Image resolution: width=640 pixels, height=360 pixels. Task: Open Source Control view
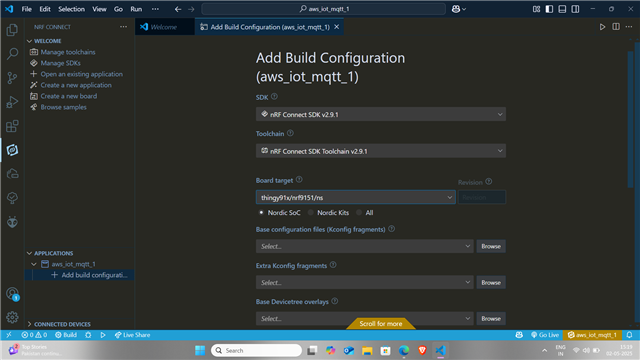point(12,78)
